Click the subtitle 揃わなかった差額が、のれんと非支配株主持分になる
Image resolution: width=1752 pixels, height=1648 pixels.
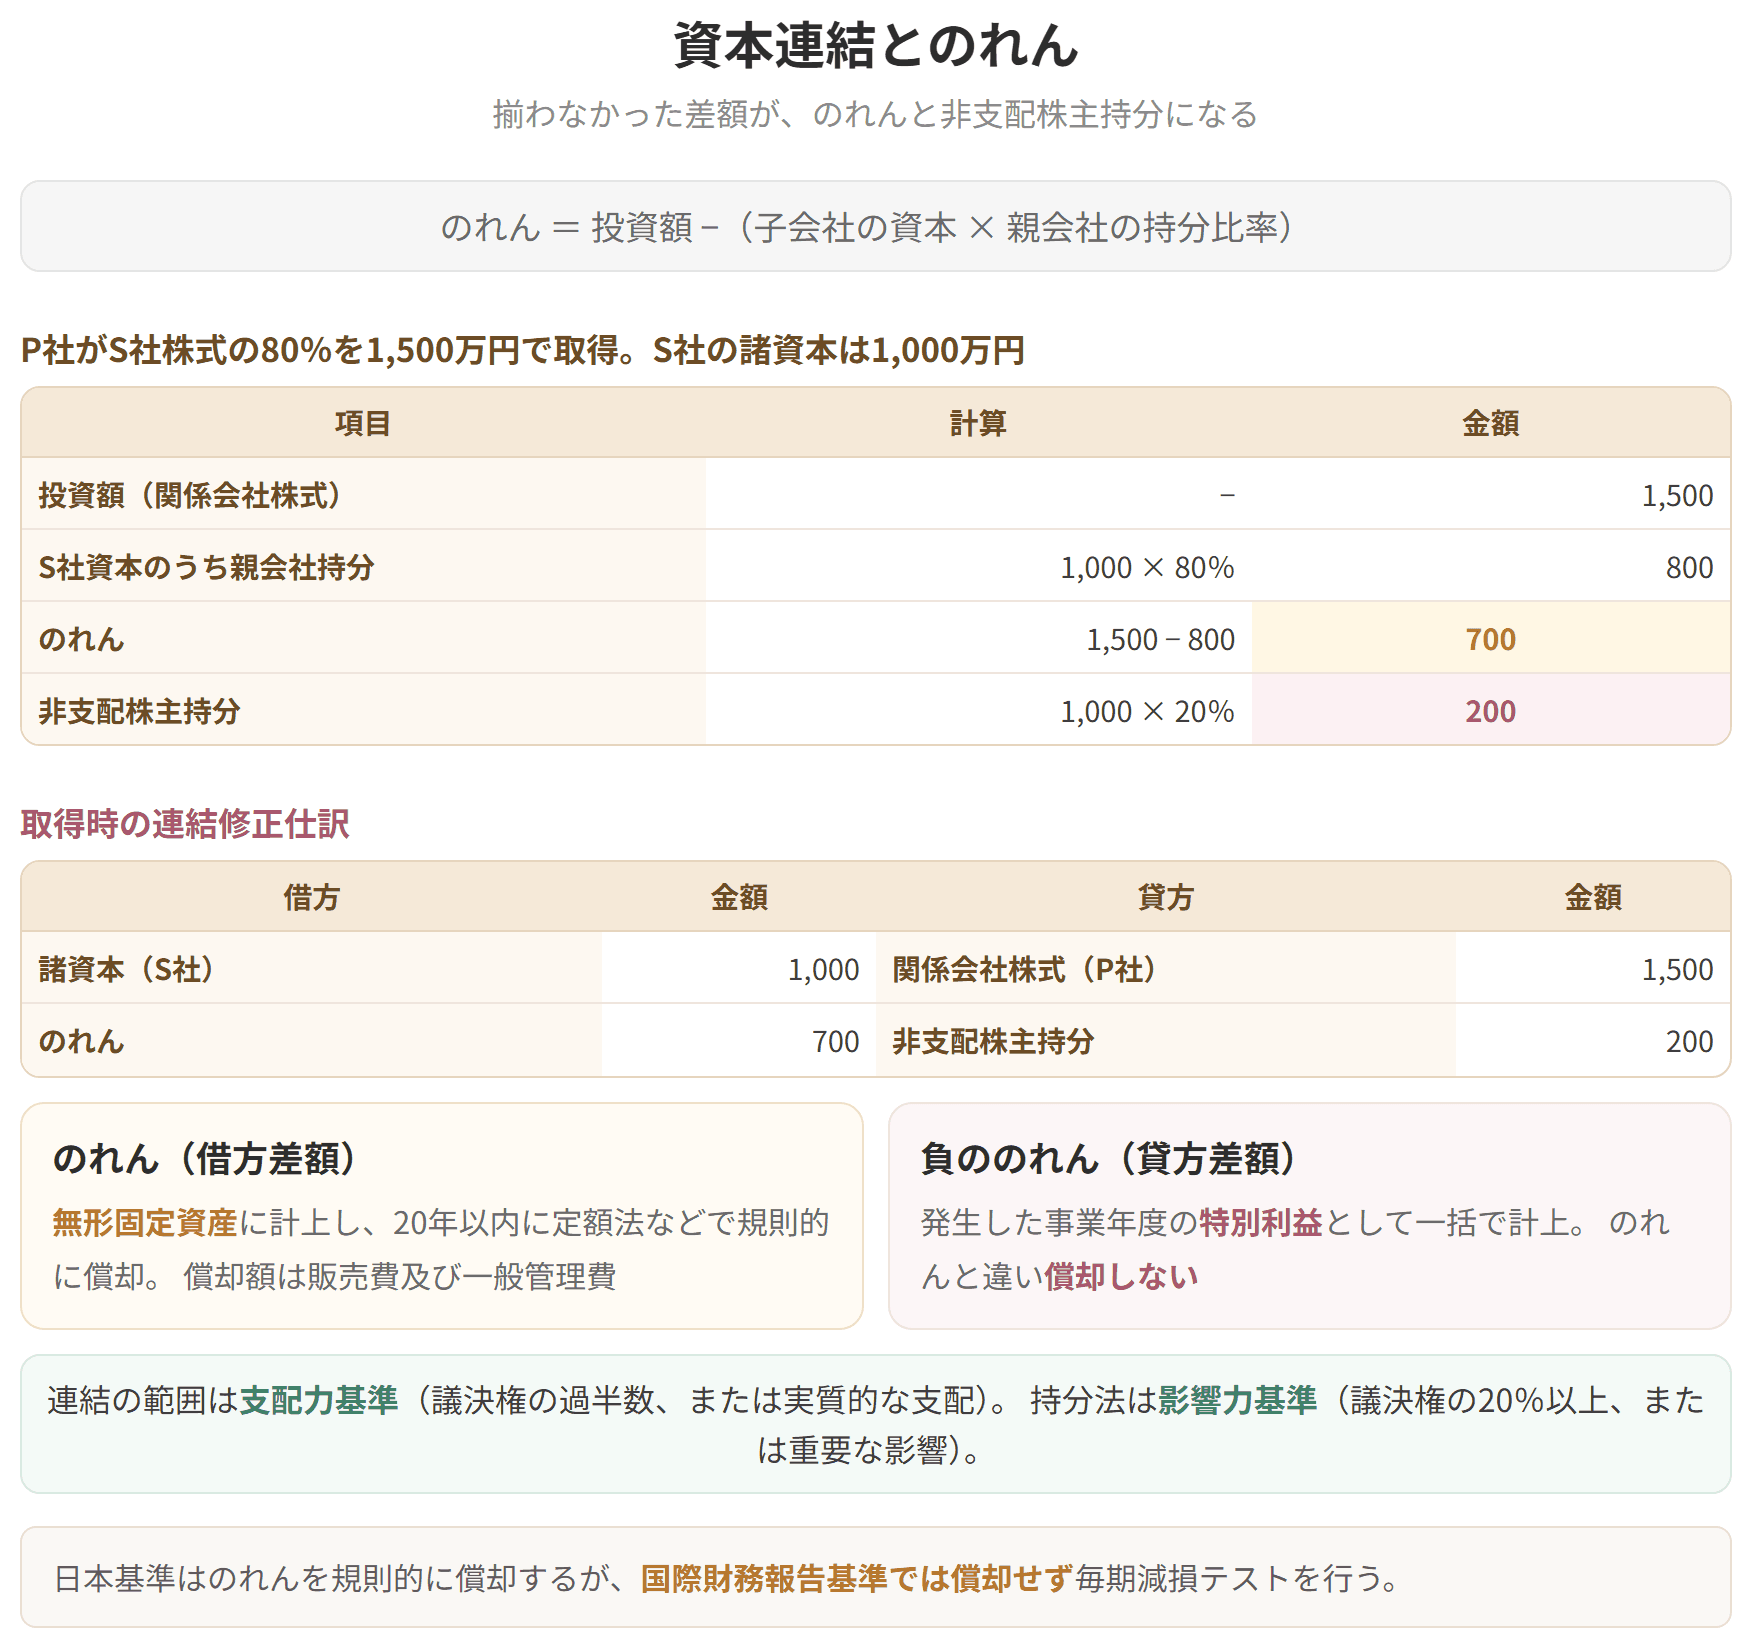point(876,115)
